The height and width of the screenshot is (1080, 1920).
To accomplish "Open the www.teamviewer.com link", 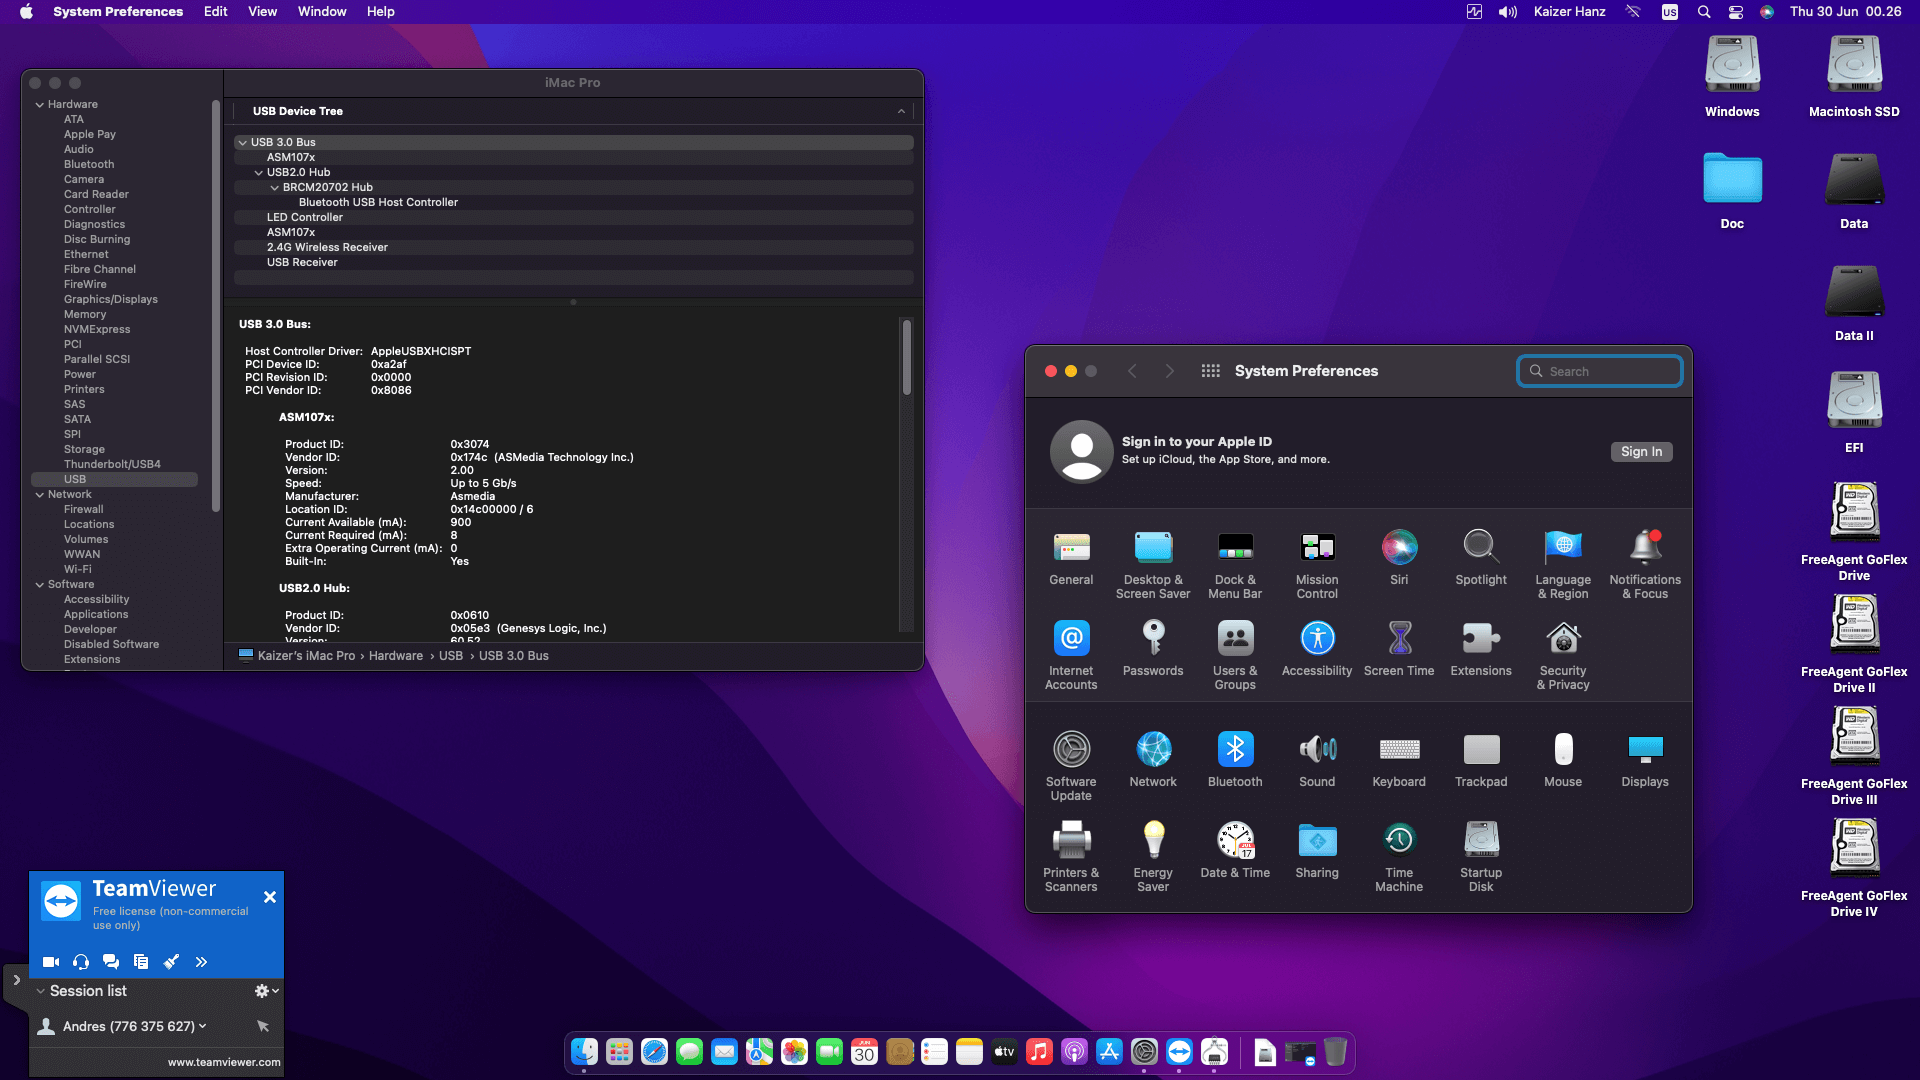I will click(x=224, y=1062).
